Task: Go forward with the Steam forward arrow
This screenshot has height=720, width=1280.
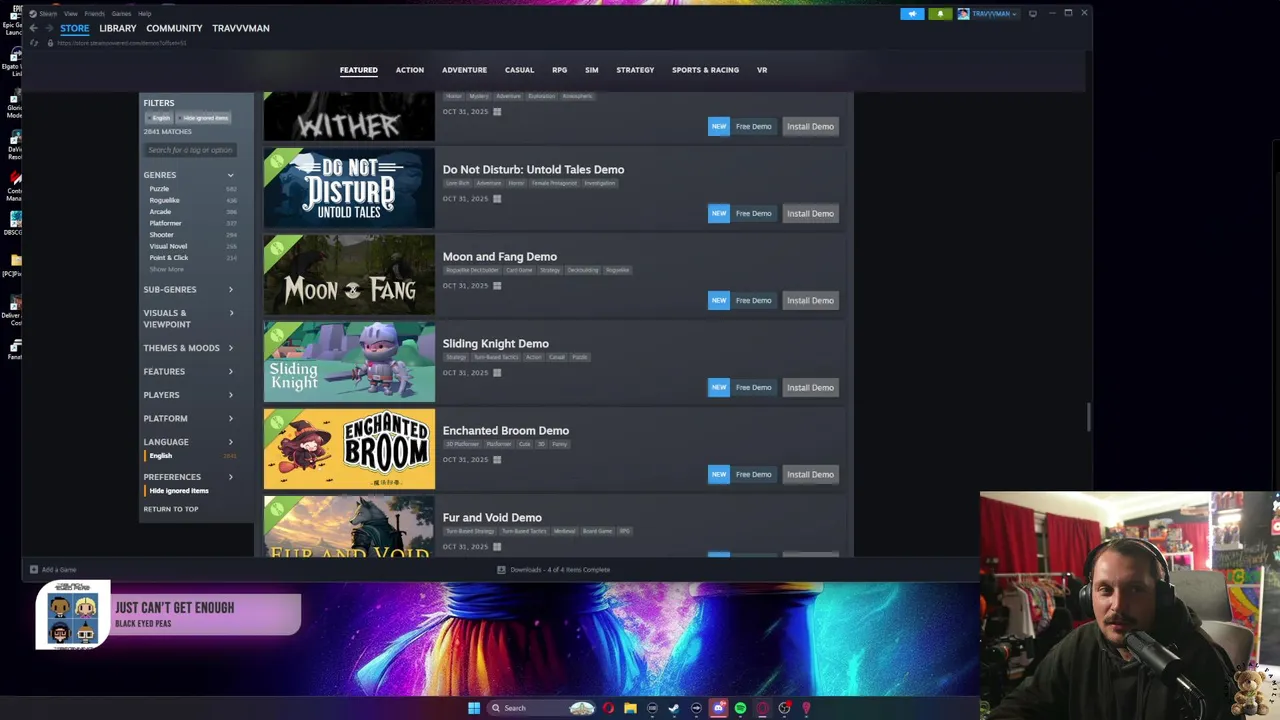Action: point(48,28)
